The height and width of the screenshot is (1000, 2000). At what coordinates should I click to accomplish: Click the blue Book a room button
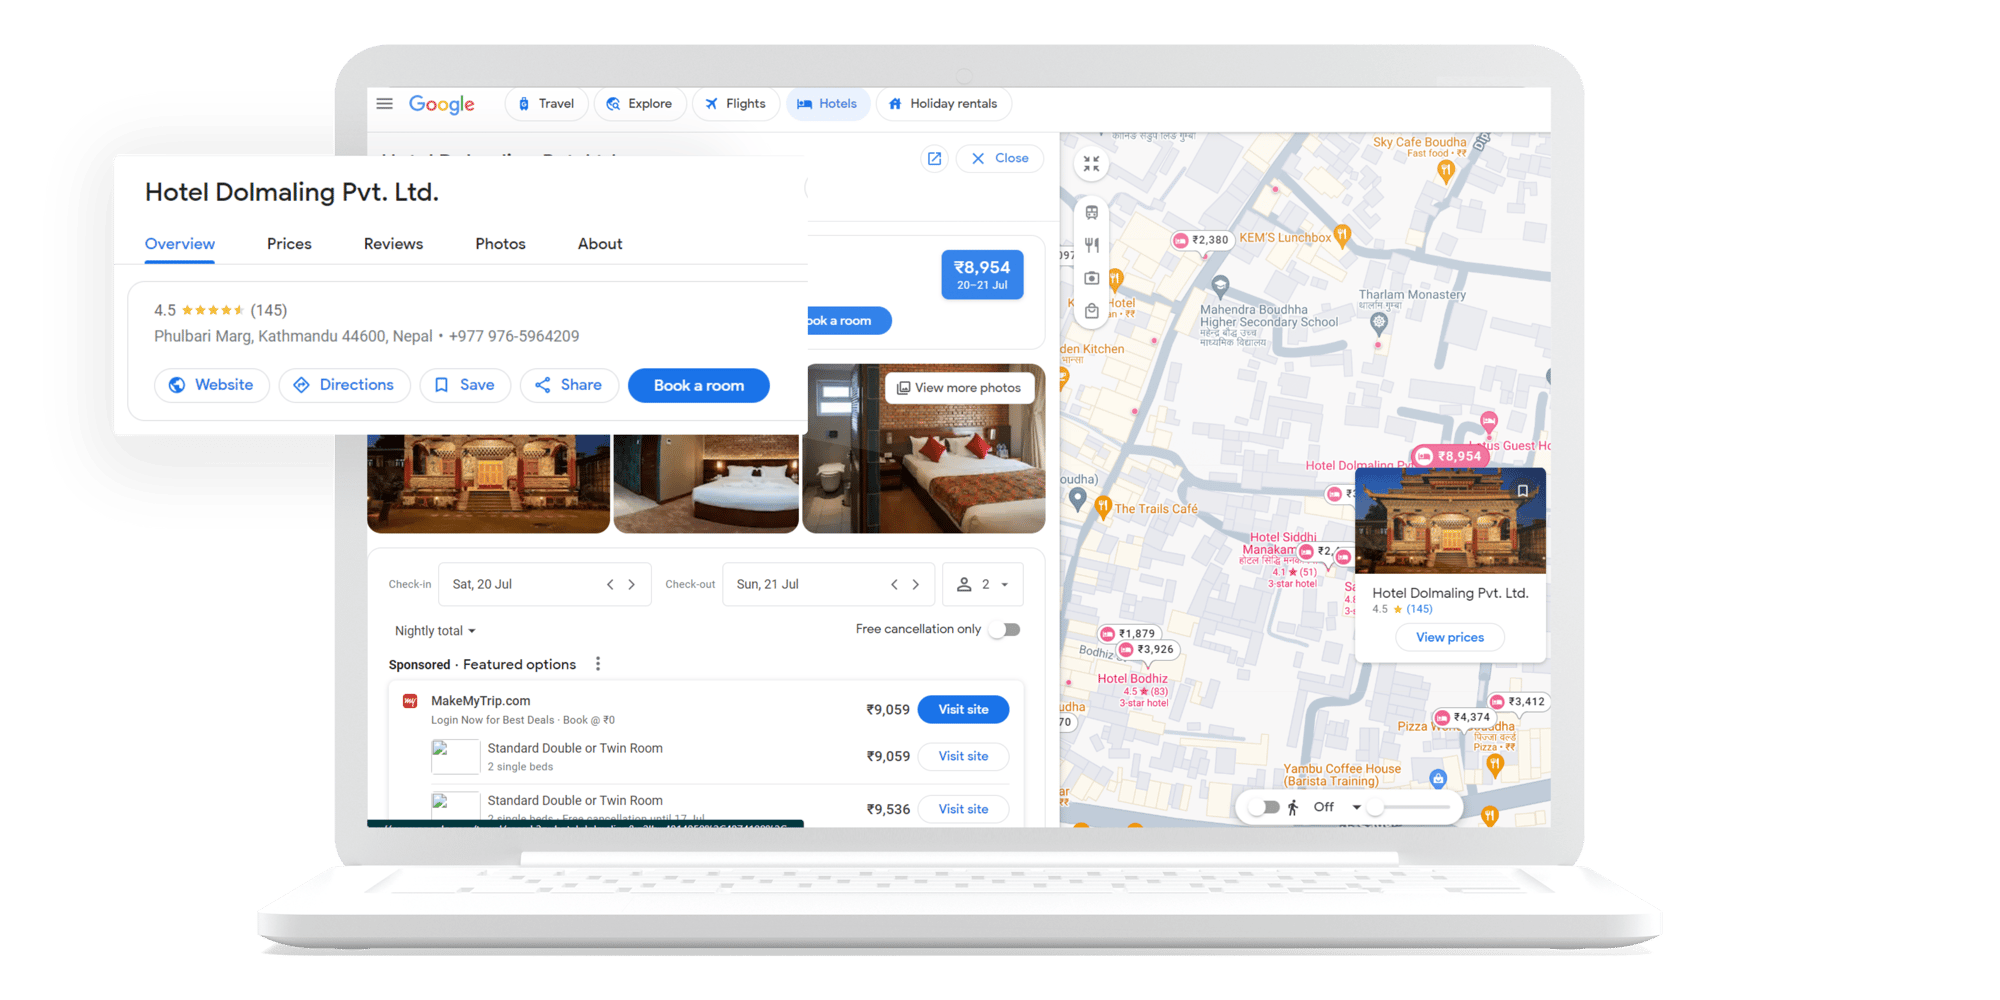pos(698,386)
